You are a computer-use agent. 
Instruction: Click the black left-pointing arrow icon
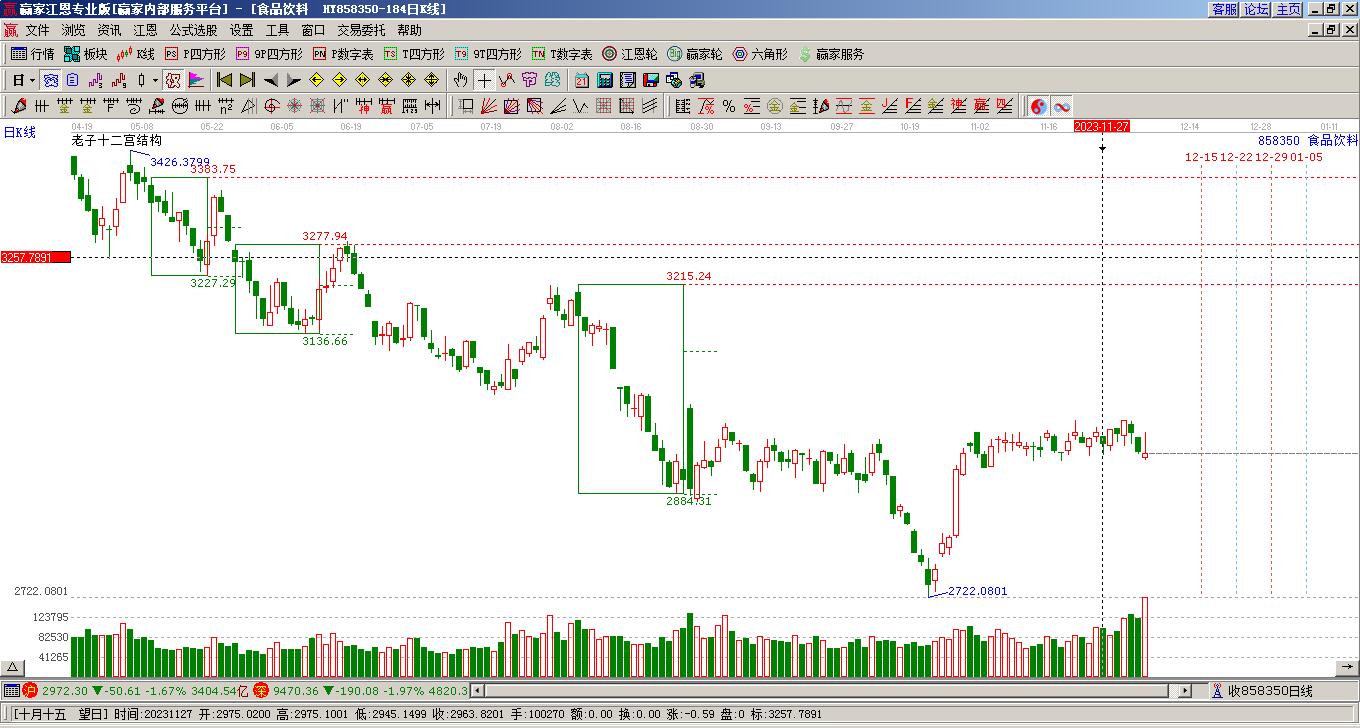point(270,80)
